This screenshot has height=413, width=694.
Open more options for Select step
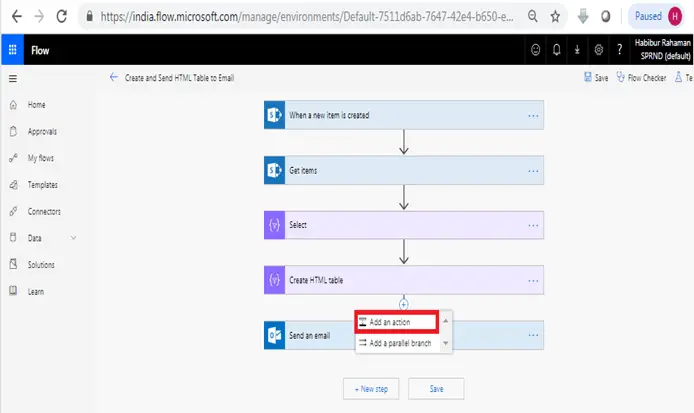click(x=533, y=225)
